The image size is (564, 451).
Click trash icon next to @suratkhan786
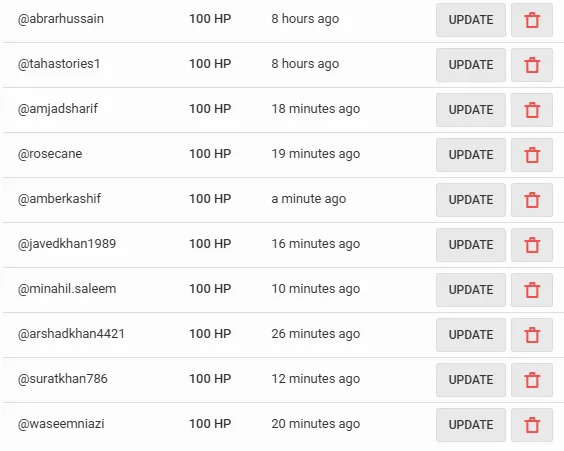pos(532,379)
